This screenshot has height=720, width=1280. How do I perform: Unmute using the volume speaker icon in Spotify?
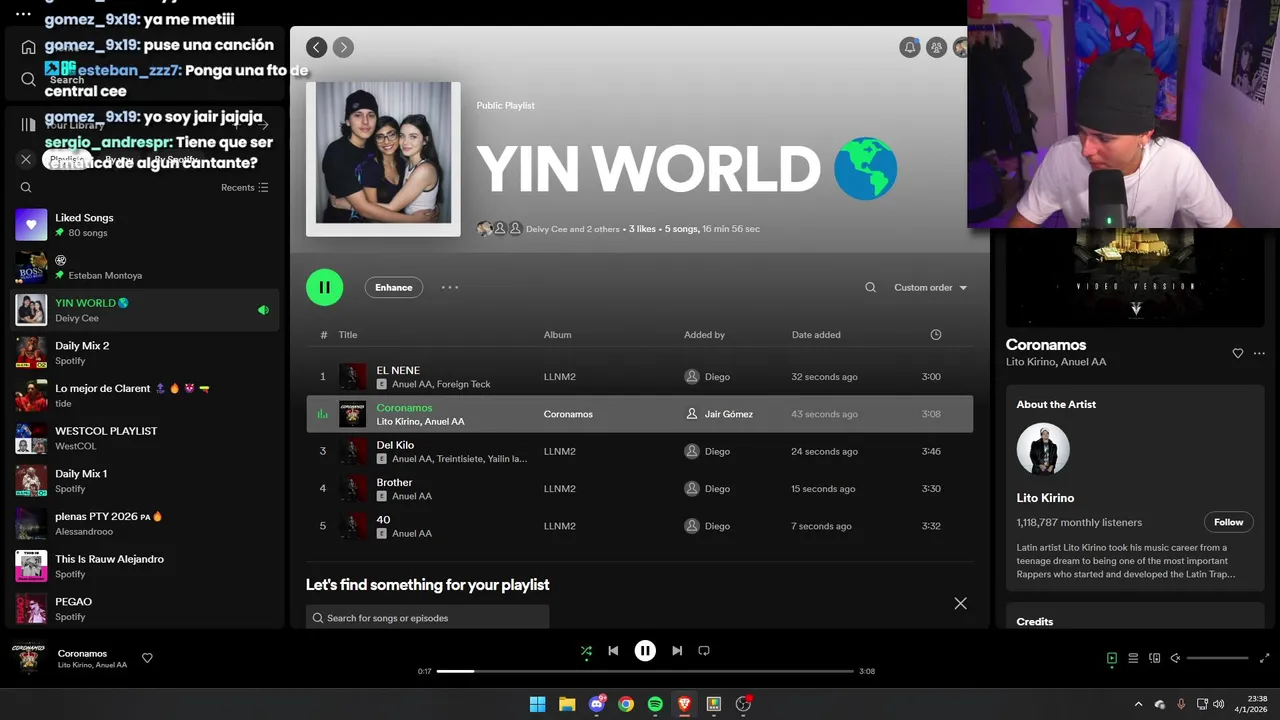click(1176, 658)
